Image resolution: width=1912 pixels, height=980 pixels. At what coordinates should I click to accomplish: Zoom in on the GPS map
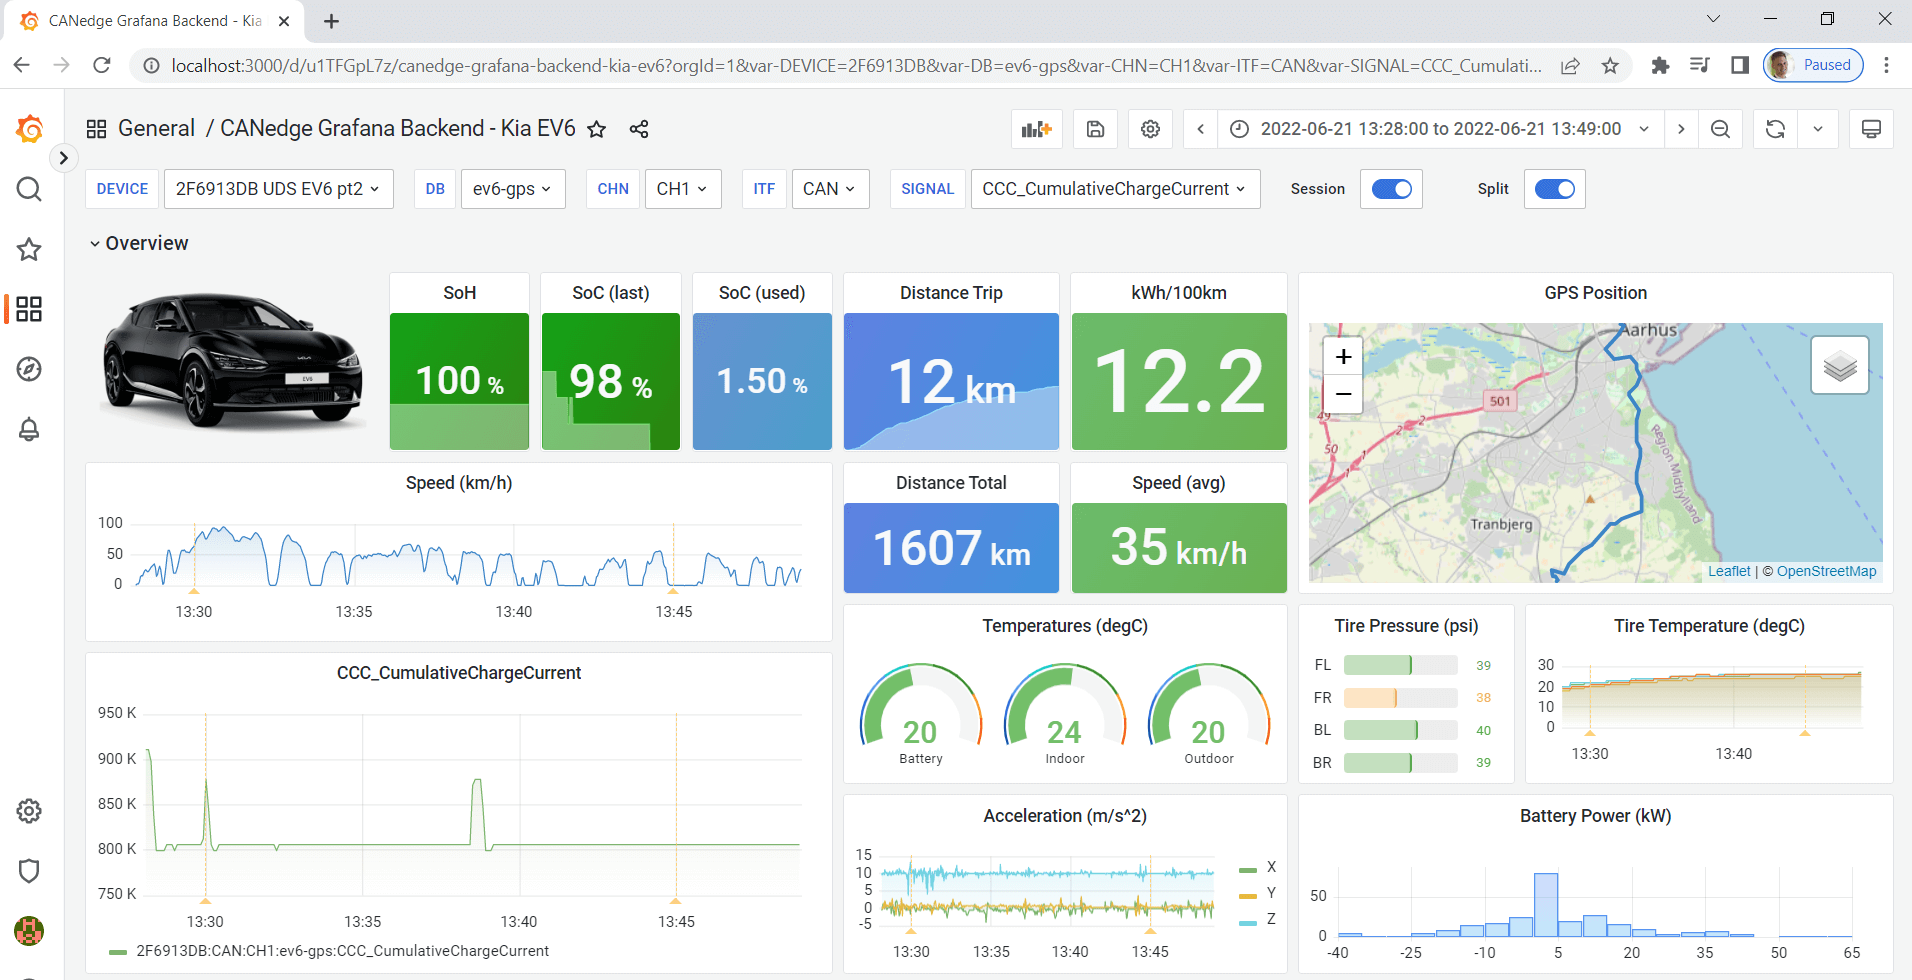[1343, 356]
